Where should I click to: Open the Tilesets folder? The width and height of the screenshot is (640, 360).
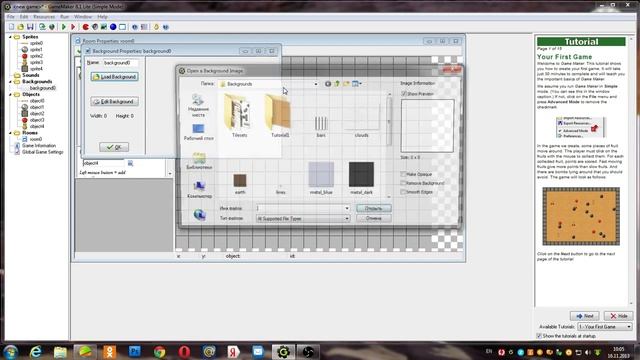(239, 116)
